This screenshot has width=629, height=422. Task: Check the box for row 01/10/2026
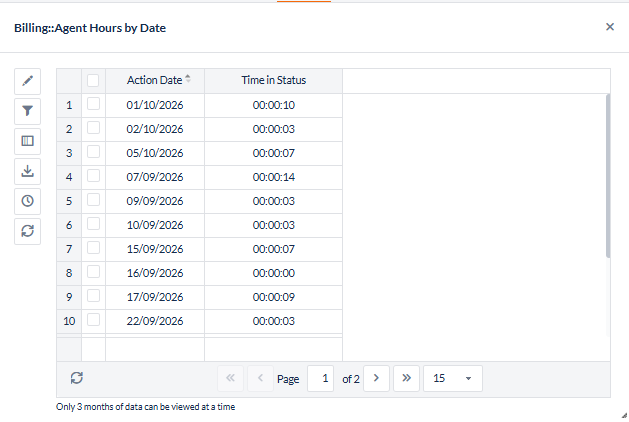click(x=93, y=104)
